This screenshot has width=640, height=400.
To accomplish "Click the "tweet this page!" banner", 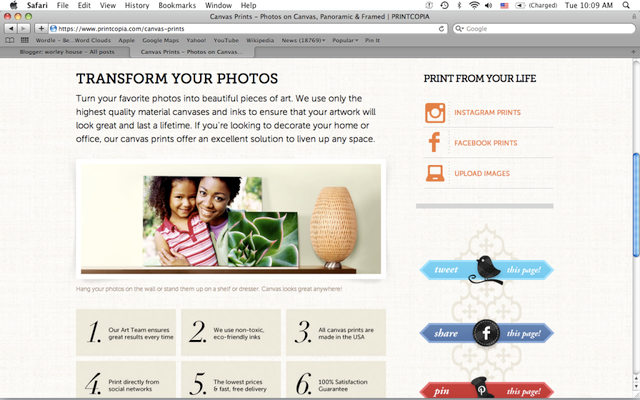I will 486,270.
